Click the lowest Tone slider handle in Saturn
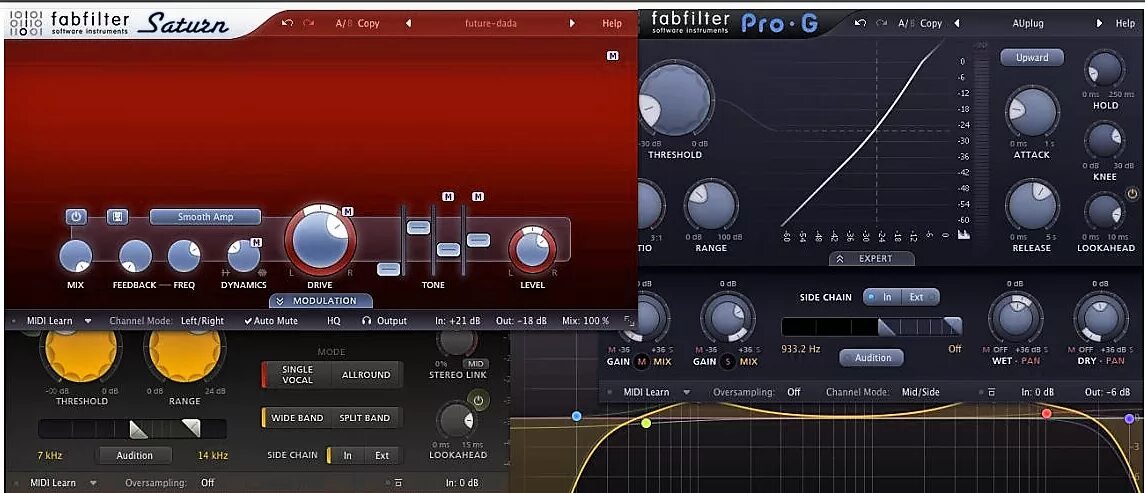The image size is (1145, 493). tap(389, 270)
